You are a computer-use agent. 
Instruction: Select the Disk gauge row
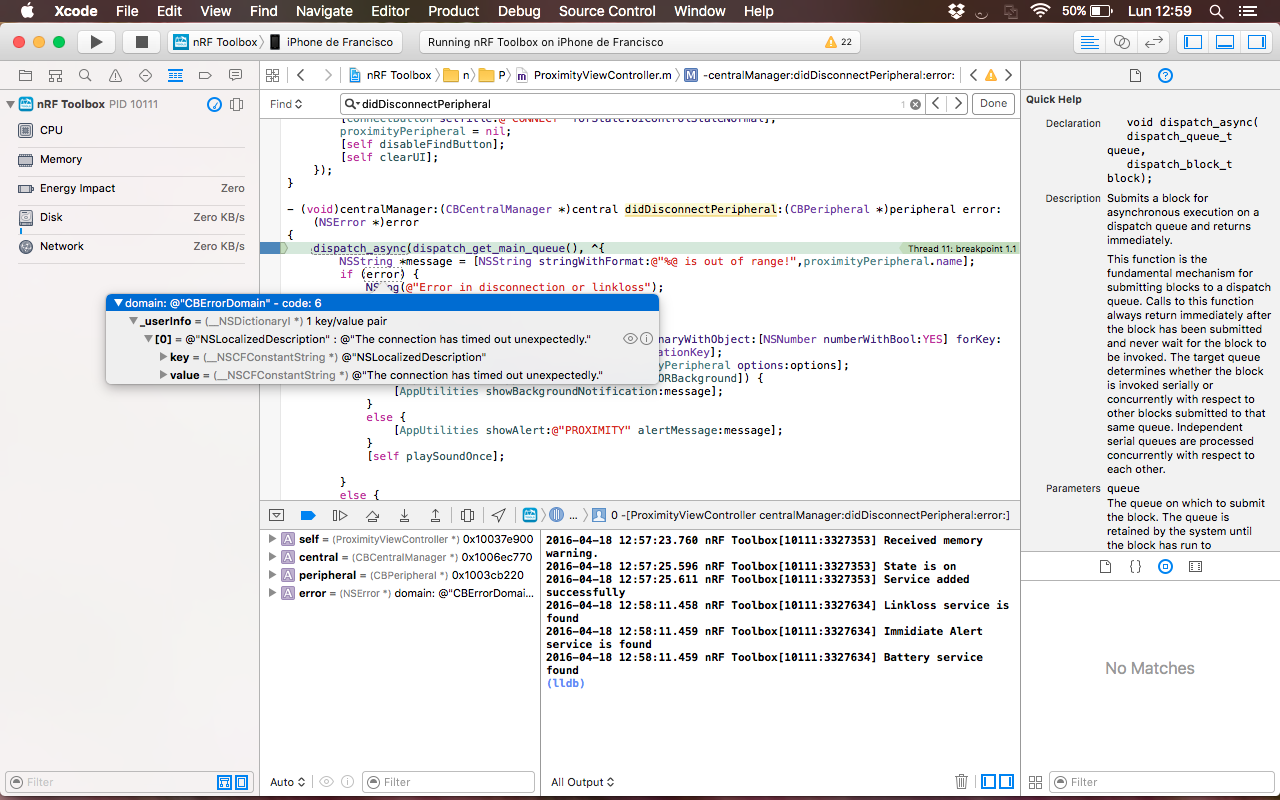tap(130, 217)
